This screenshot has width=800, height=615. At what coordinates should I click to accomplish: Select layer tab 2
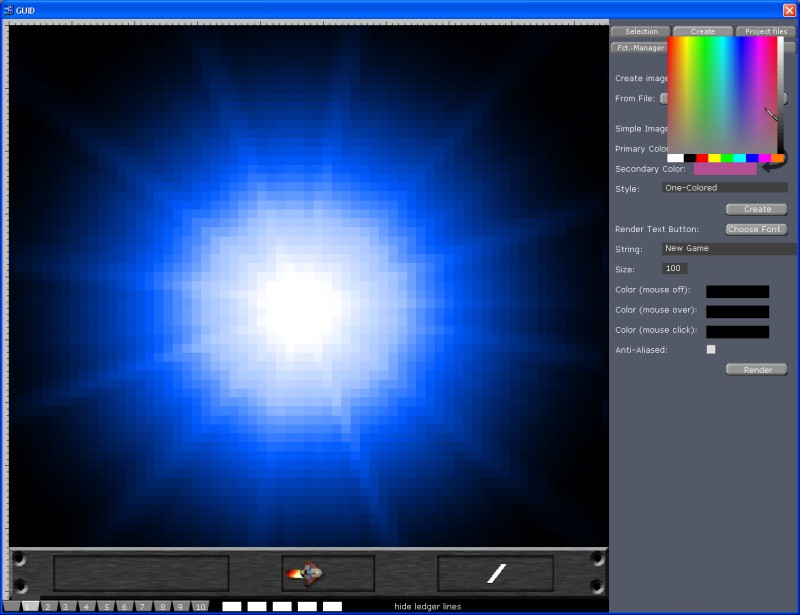coord(48,606)
